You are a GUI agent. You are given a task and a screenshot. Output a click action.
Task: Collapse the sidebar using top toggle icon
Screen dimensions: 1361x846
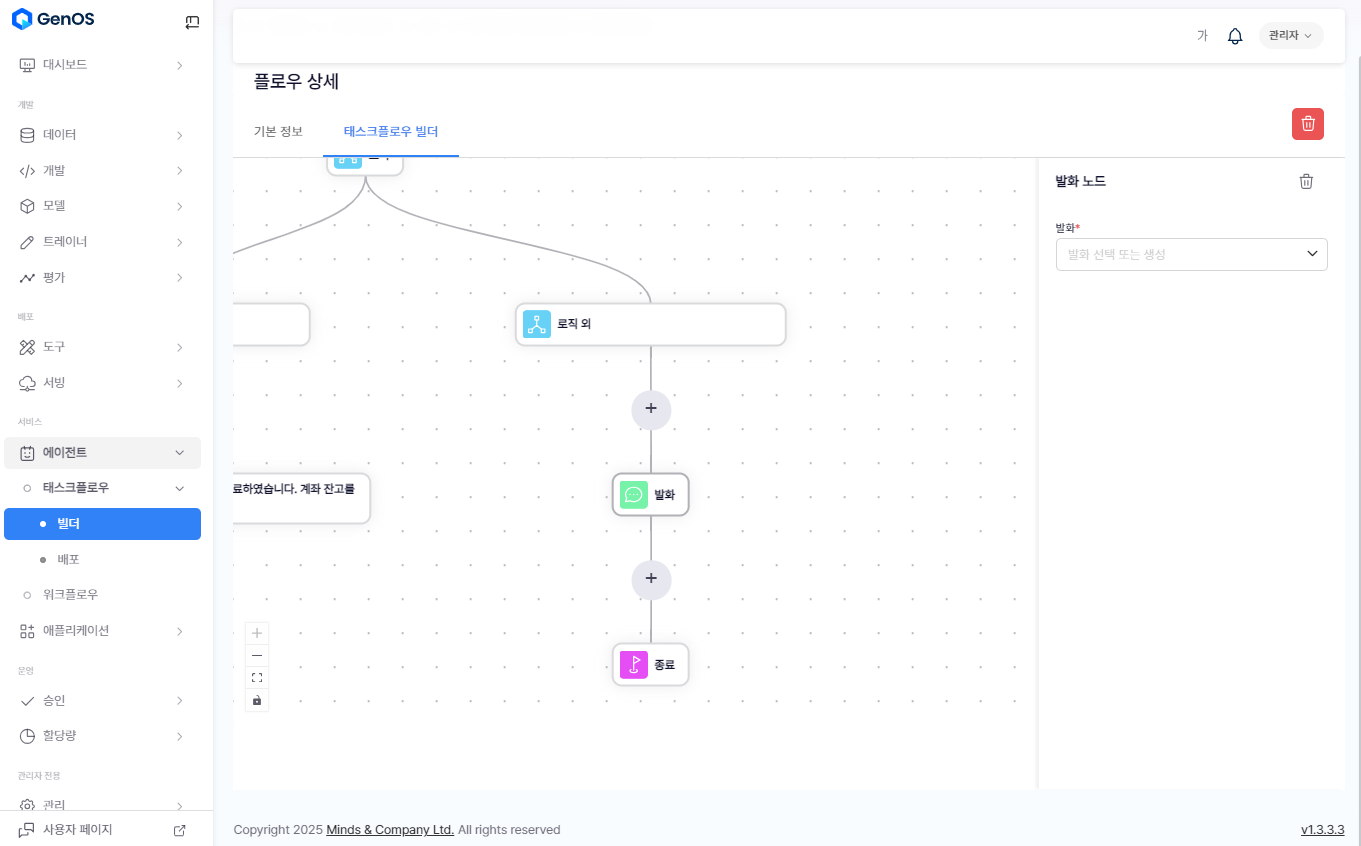(x=192, y=22)
